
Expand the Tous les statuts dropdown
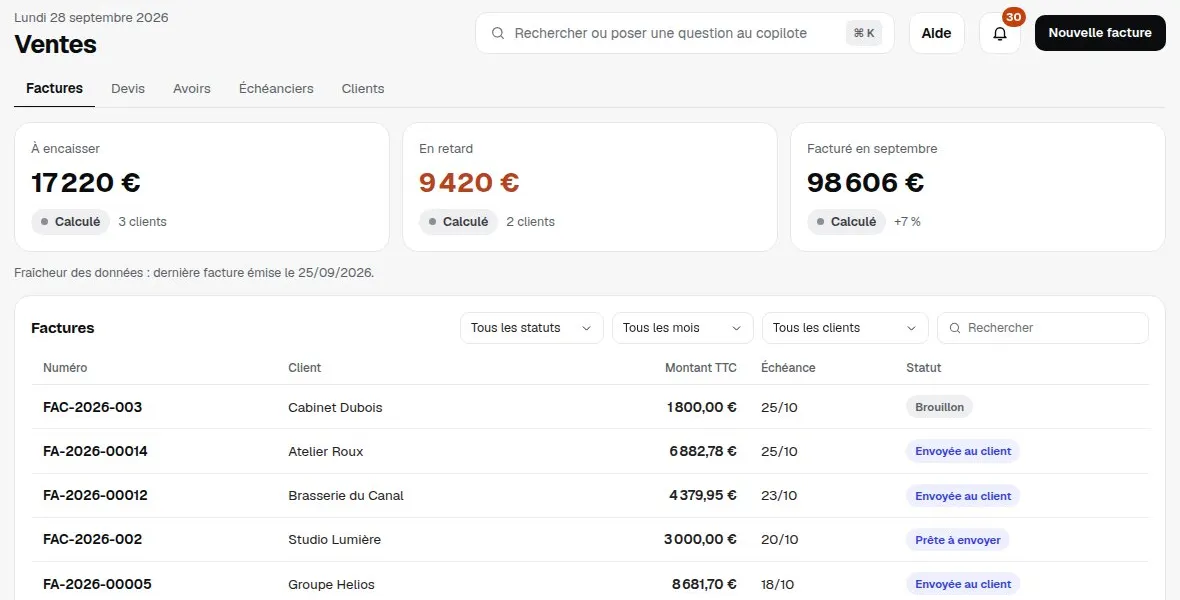(531, 328)
